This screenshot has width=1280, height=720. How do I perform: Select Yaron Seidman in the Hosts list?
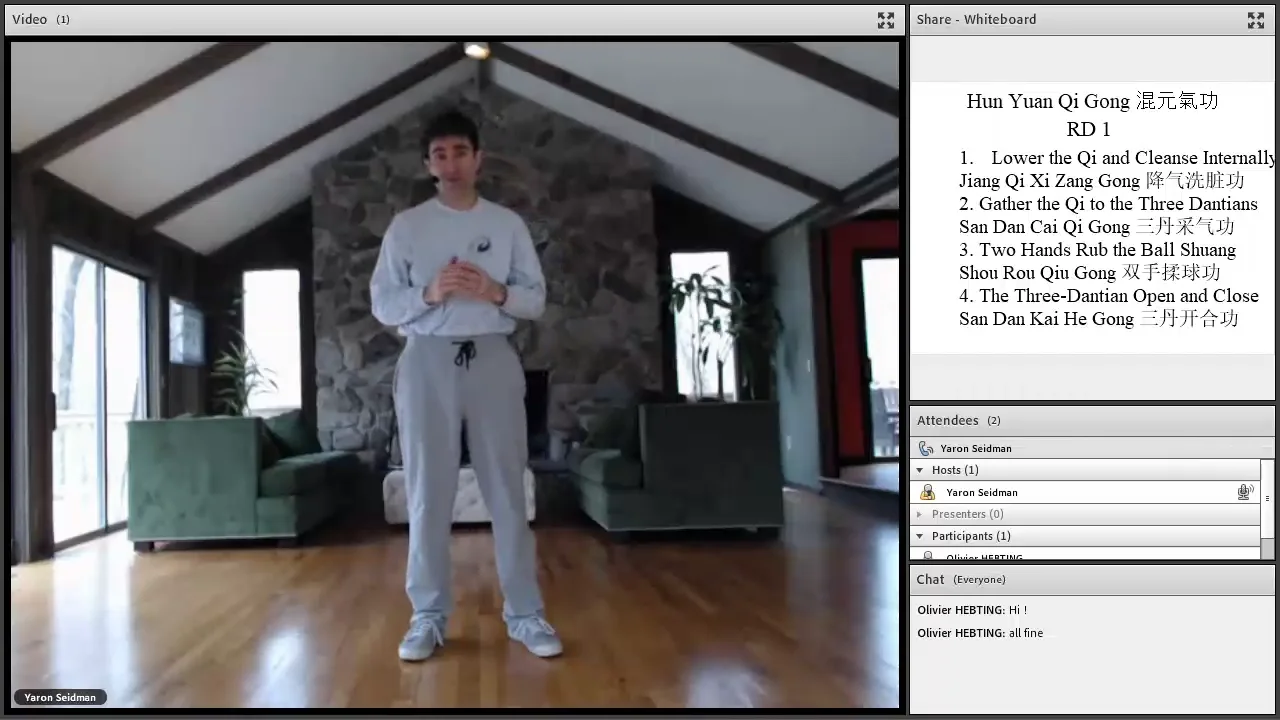pos(1085,492)
